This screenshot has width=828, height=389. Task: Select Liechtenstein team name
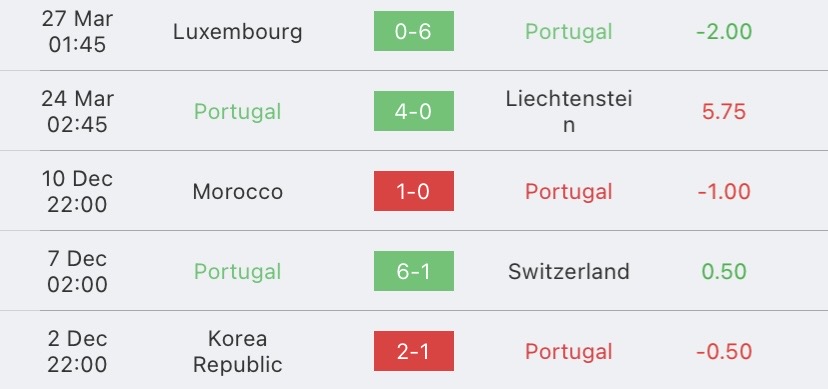click(569, 111)
